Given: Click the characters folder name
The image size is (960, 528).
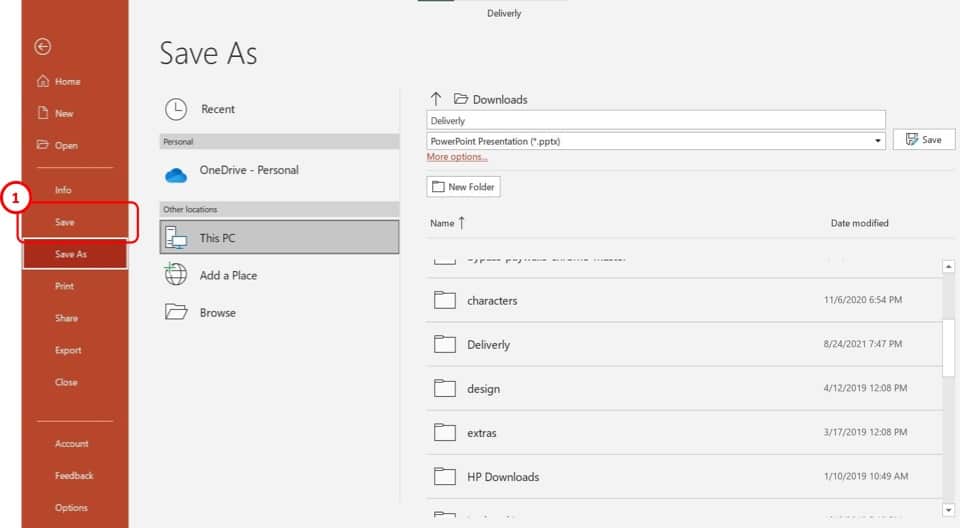Looking at the screenshot, I should click(x=492, y=301).
